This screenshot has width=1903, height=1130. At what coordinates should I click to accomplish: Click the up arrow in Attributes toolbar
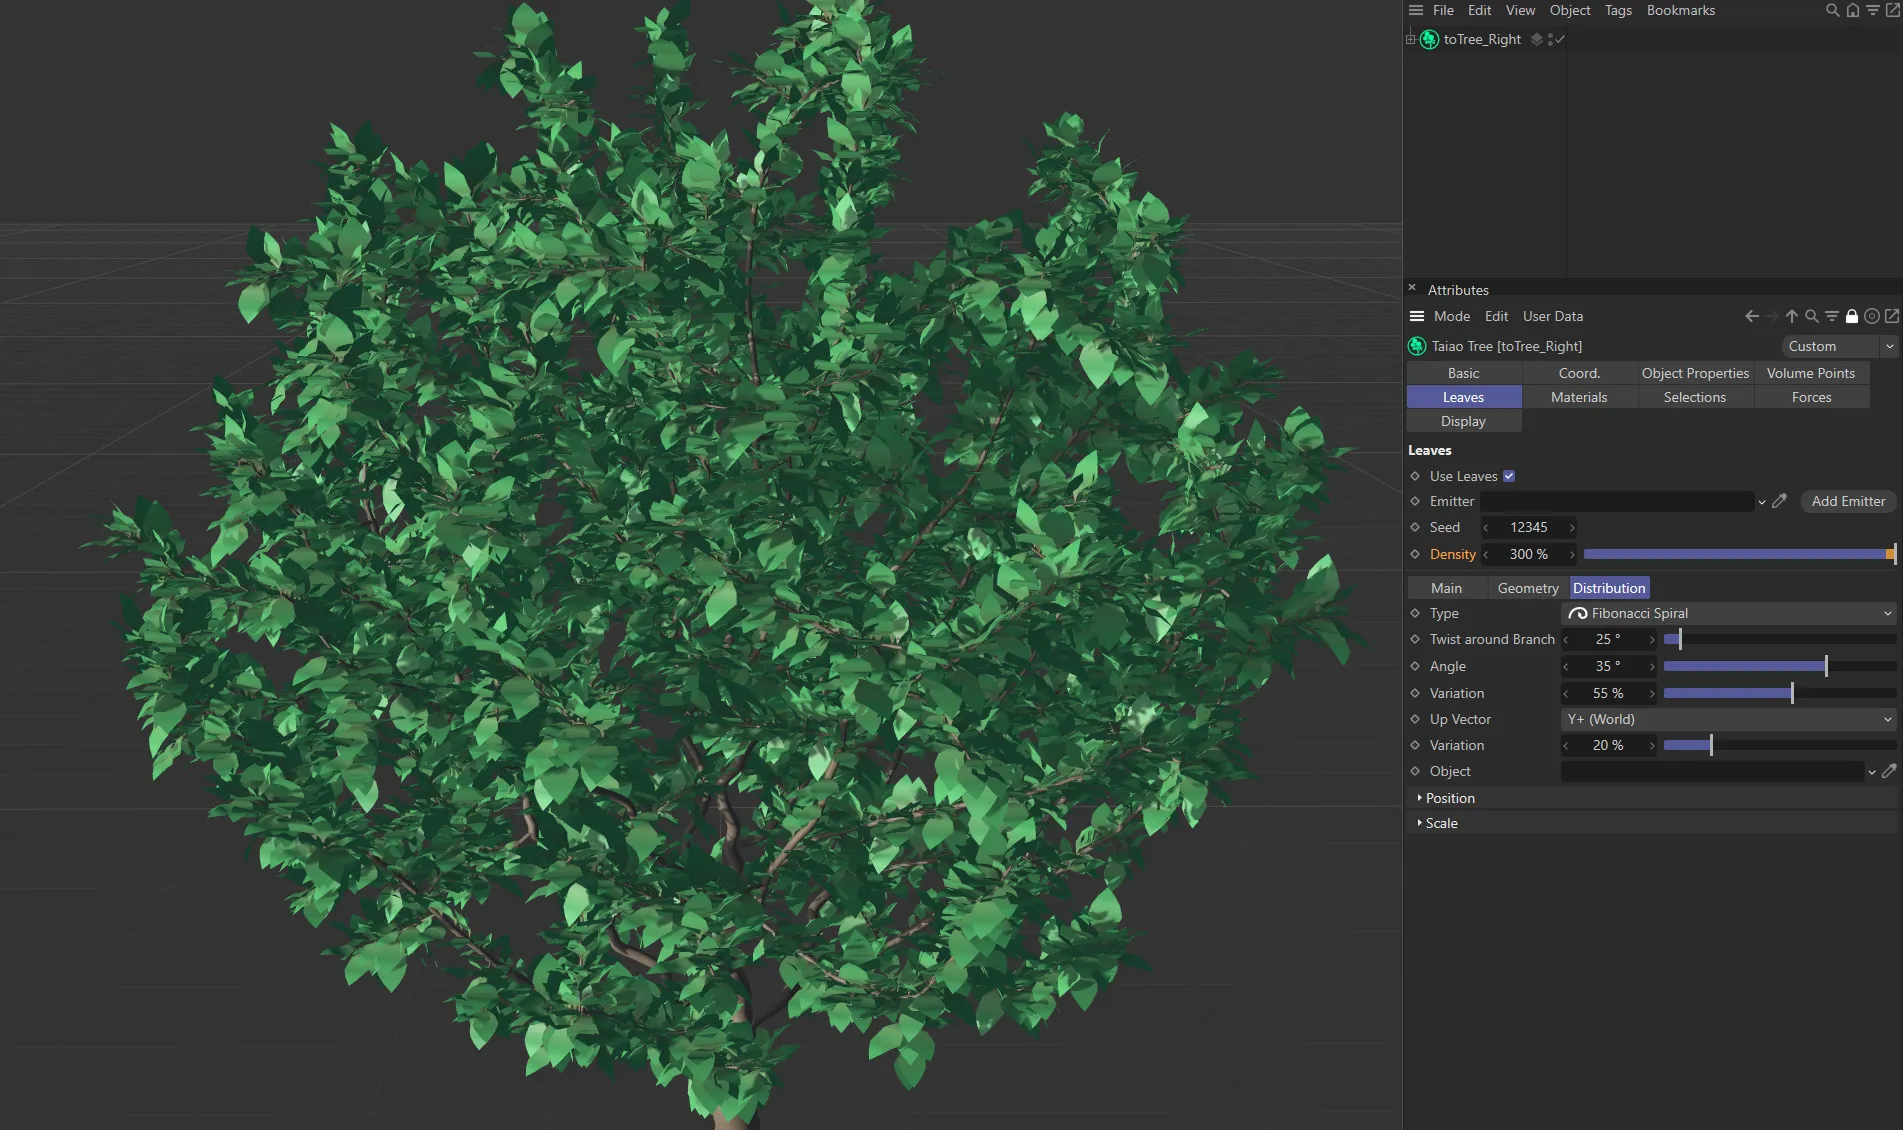pyautogui.click(x=1791, y=316)
